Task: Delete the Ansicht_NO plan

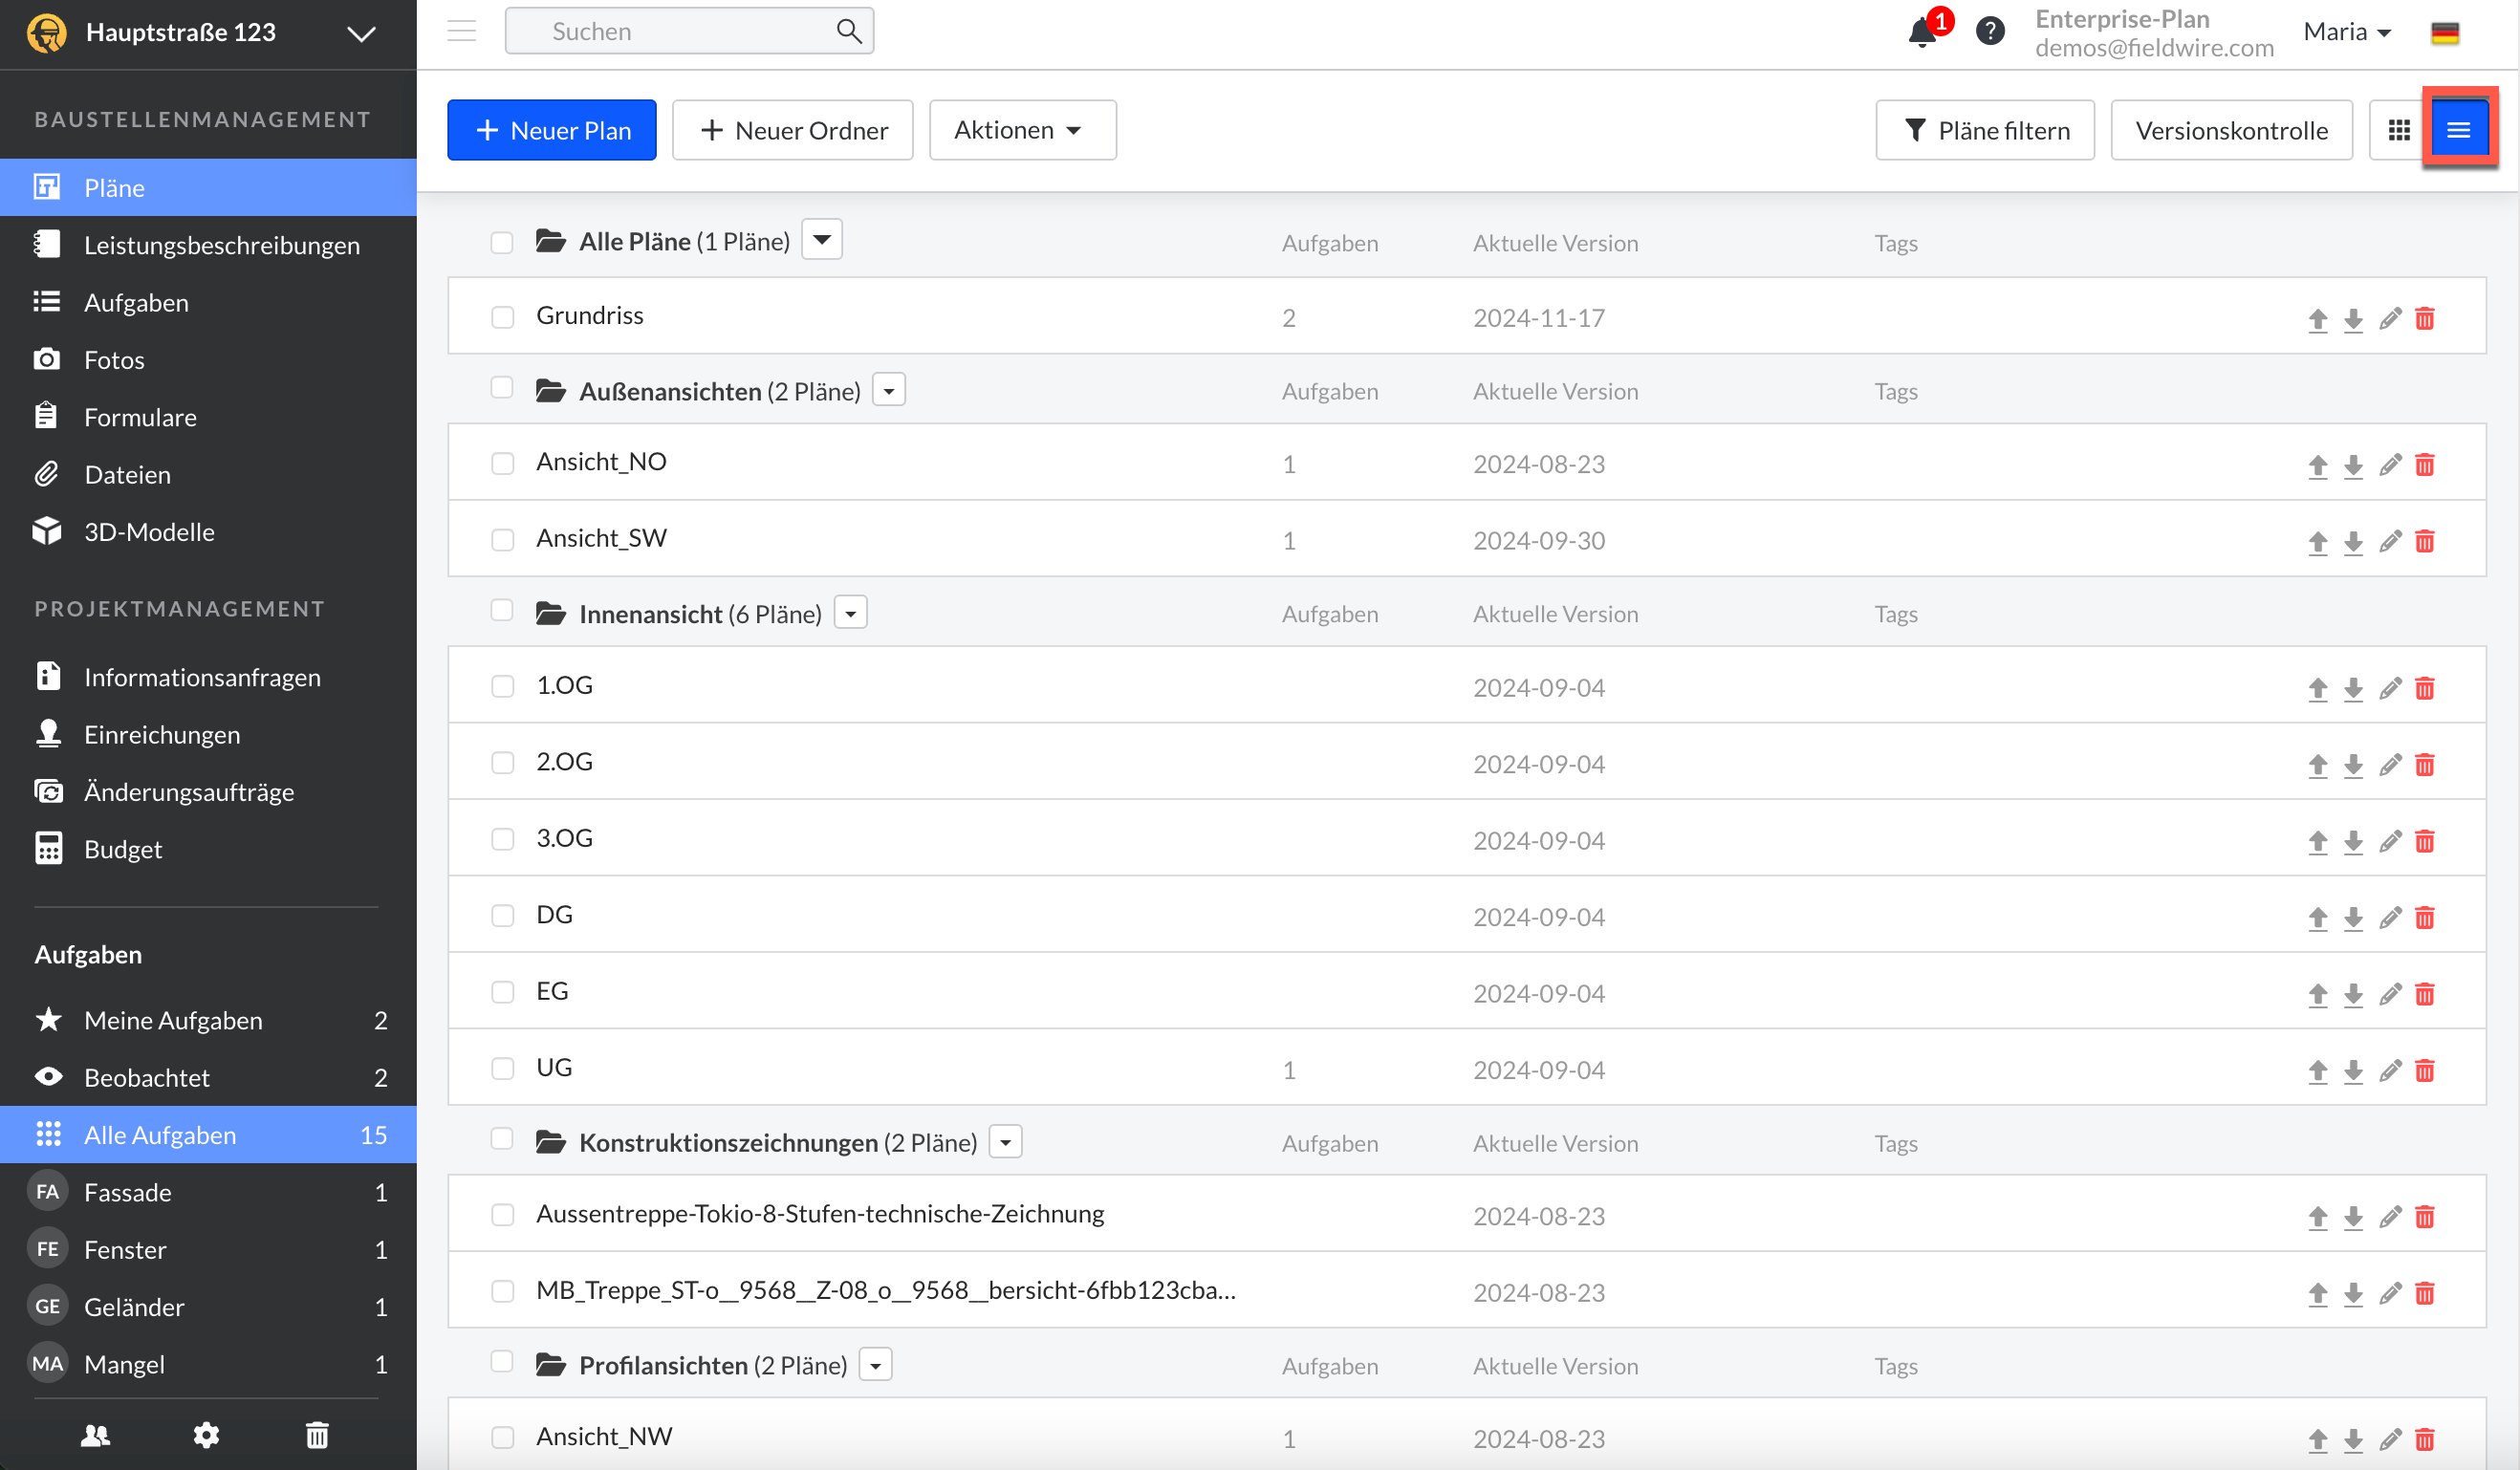Action: point(2424,465)
